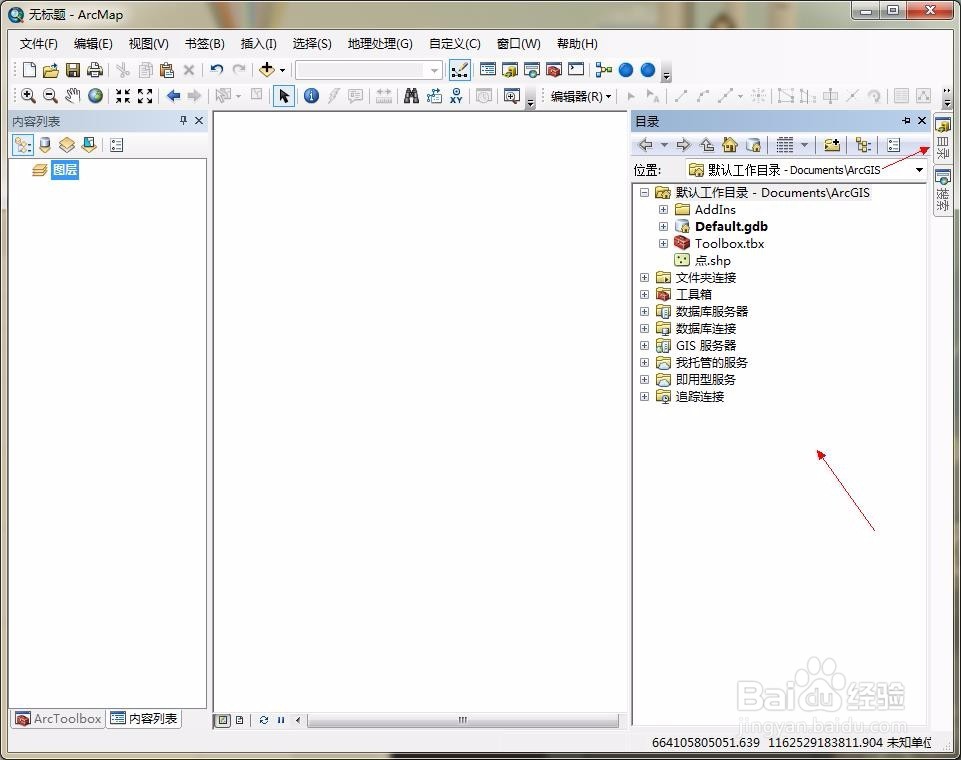Undo the last action

click(216, 70)
